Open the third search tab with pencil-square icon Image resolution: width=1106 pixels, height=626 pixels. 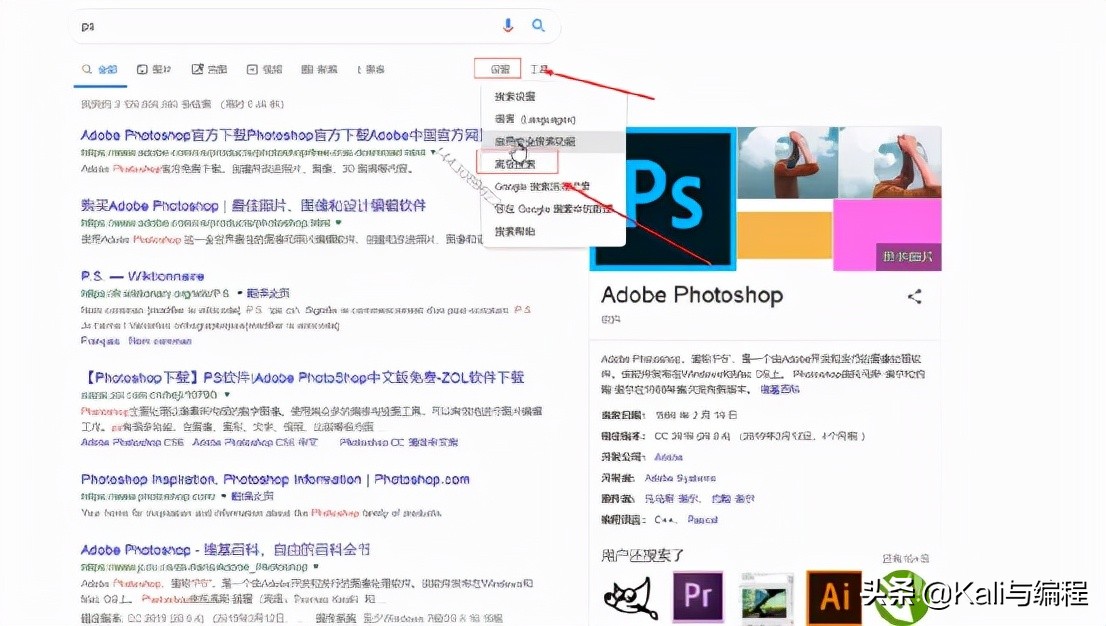click(x=209, y=69)
